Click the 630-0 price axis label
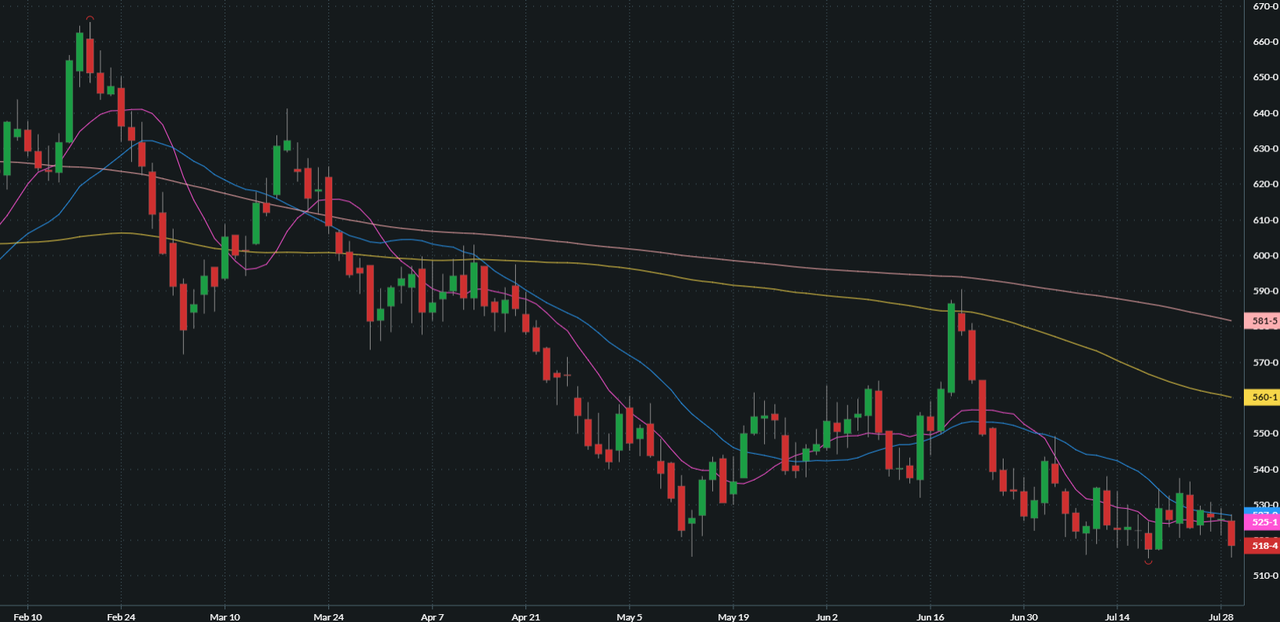The image size is (1280, 622). click(1265, 149)
